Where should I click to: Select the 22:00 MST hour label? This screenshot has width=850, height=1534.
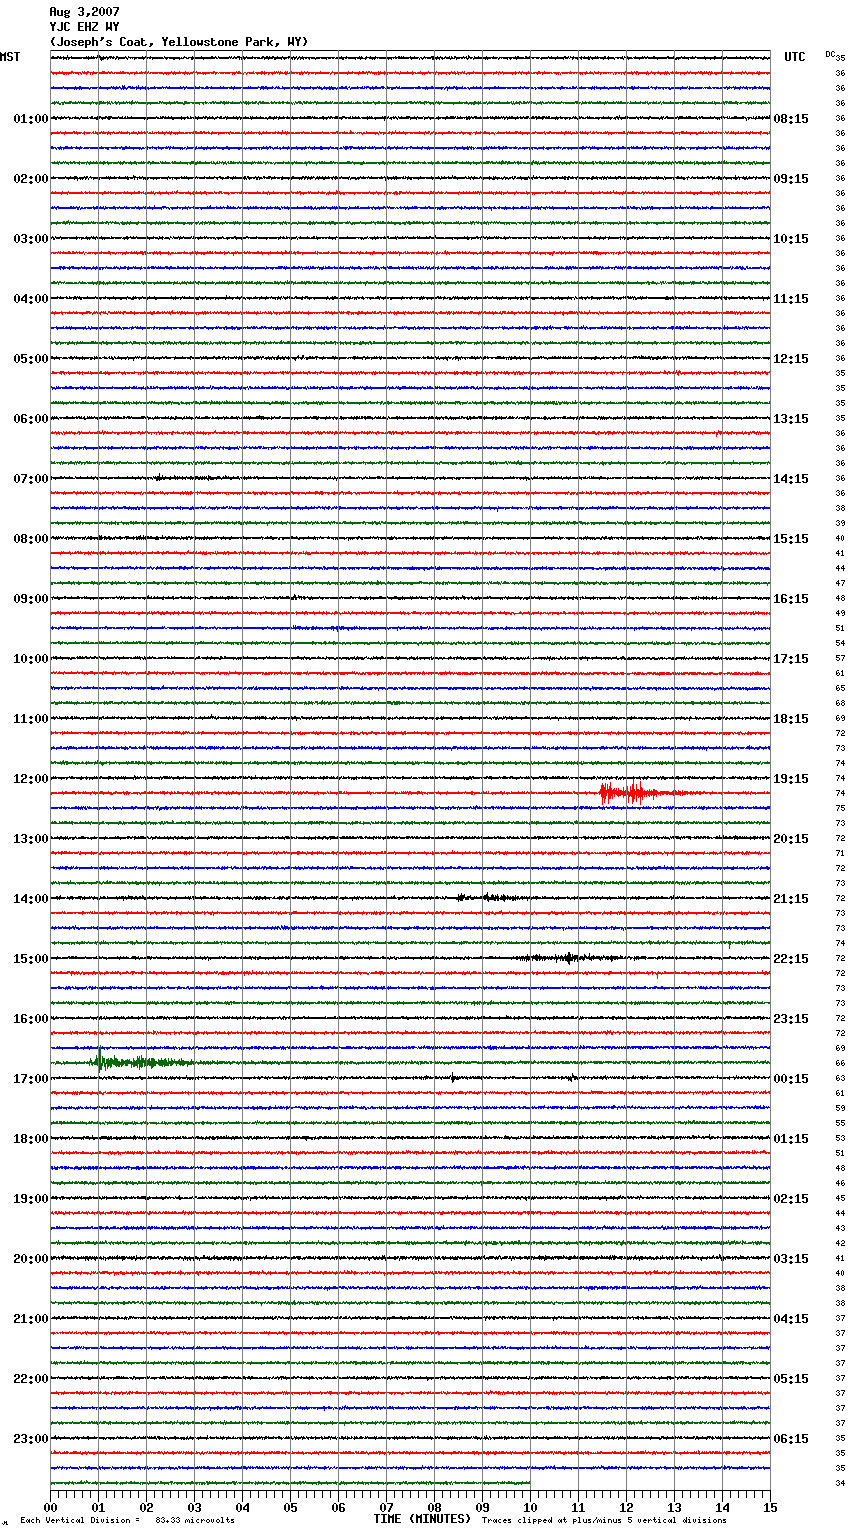[31, 1379]
